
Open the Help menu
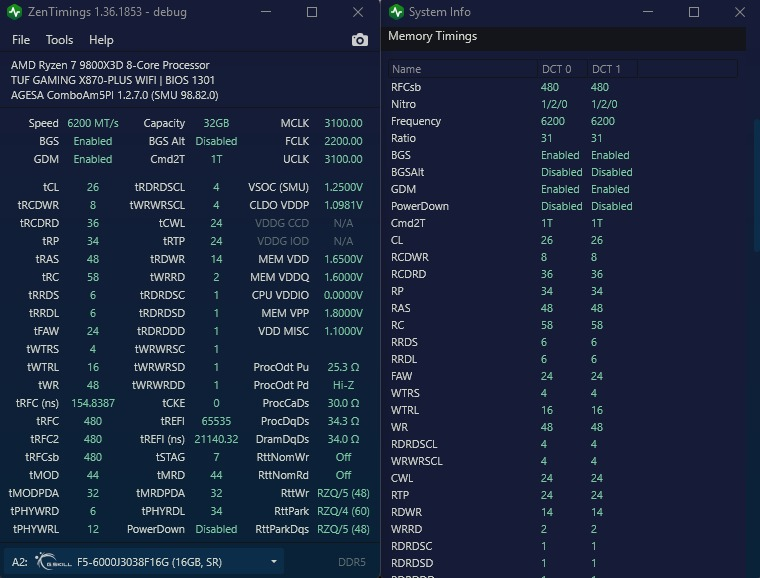point(101,40)
